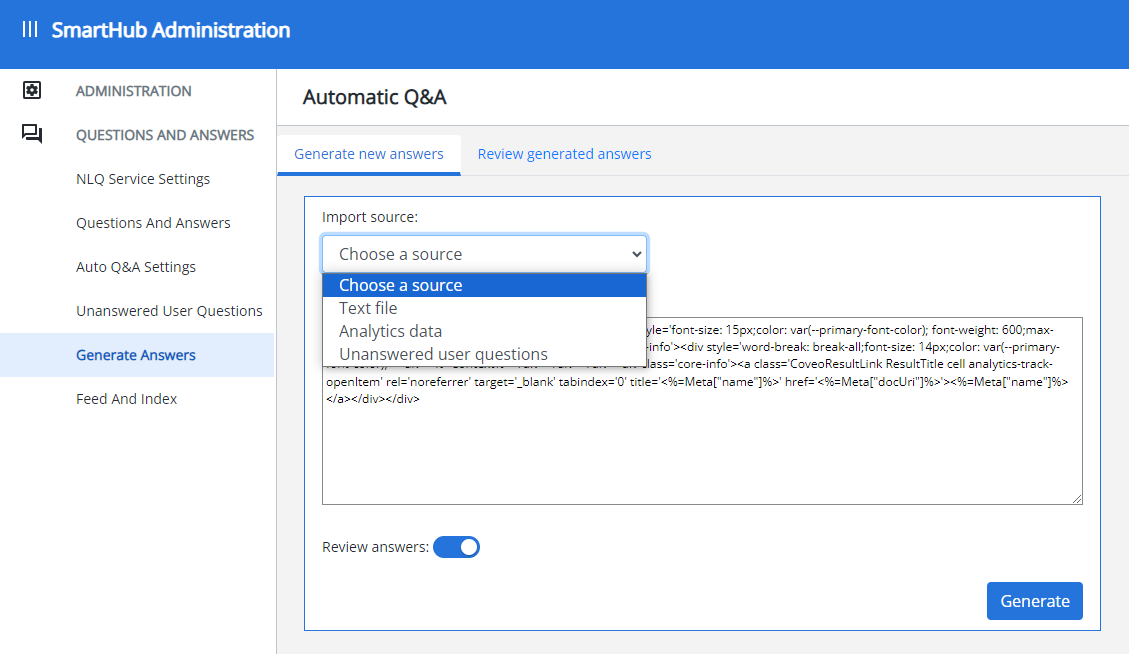Open Auto Q&A Settings
This screenshot has width=1129, height=654.
(136, 267)
